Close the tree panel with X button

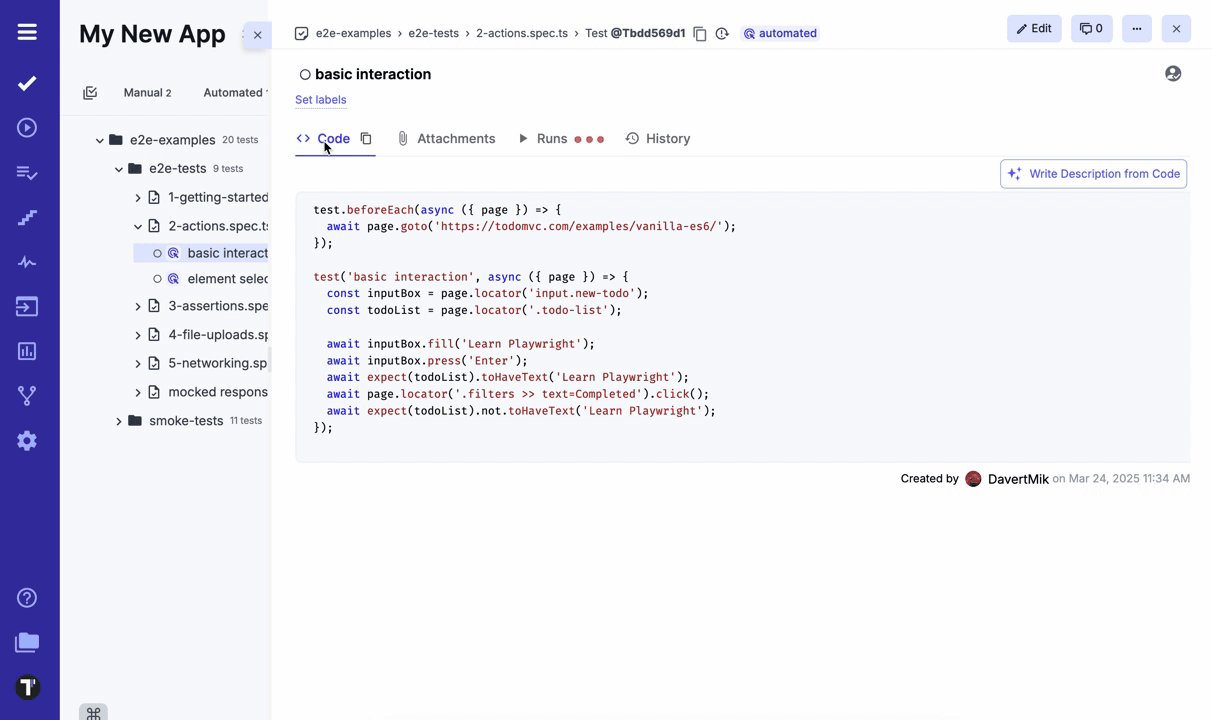tap(257, 35)
